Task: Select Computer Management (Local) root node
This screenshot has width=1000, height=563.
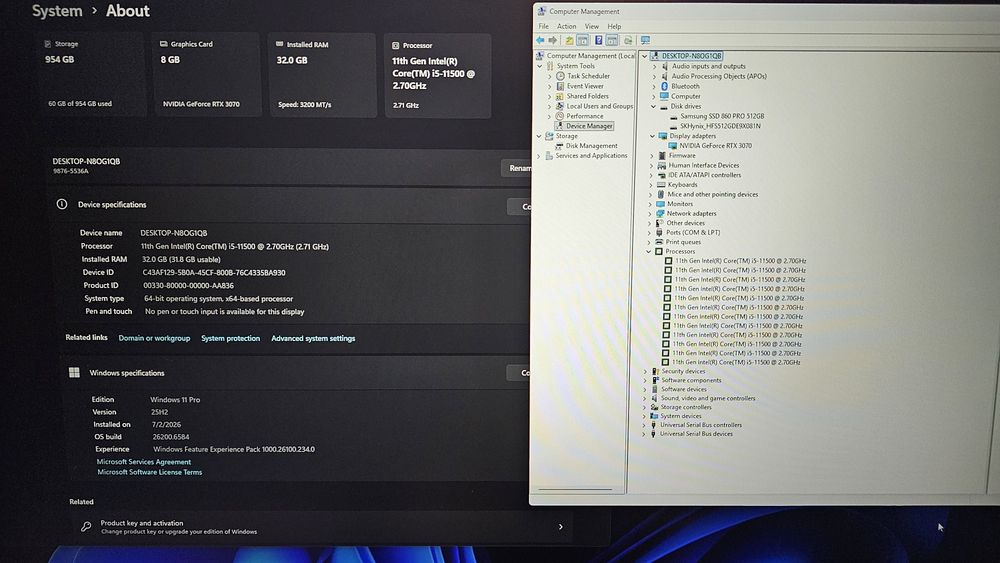Action: pos(591,56)
